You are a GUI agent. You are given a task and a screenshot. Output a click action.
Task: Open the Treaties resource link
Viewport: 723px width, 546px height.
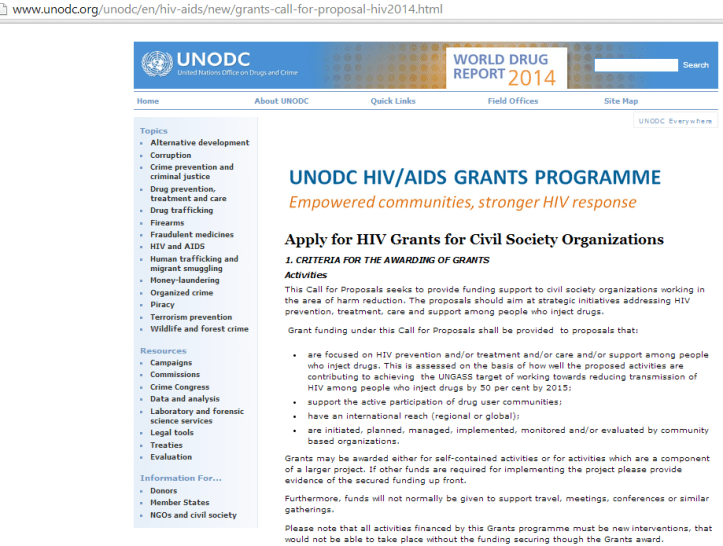166,445
